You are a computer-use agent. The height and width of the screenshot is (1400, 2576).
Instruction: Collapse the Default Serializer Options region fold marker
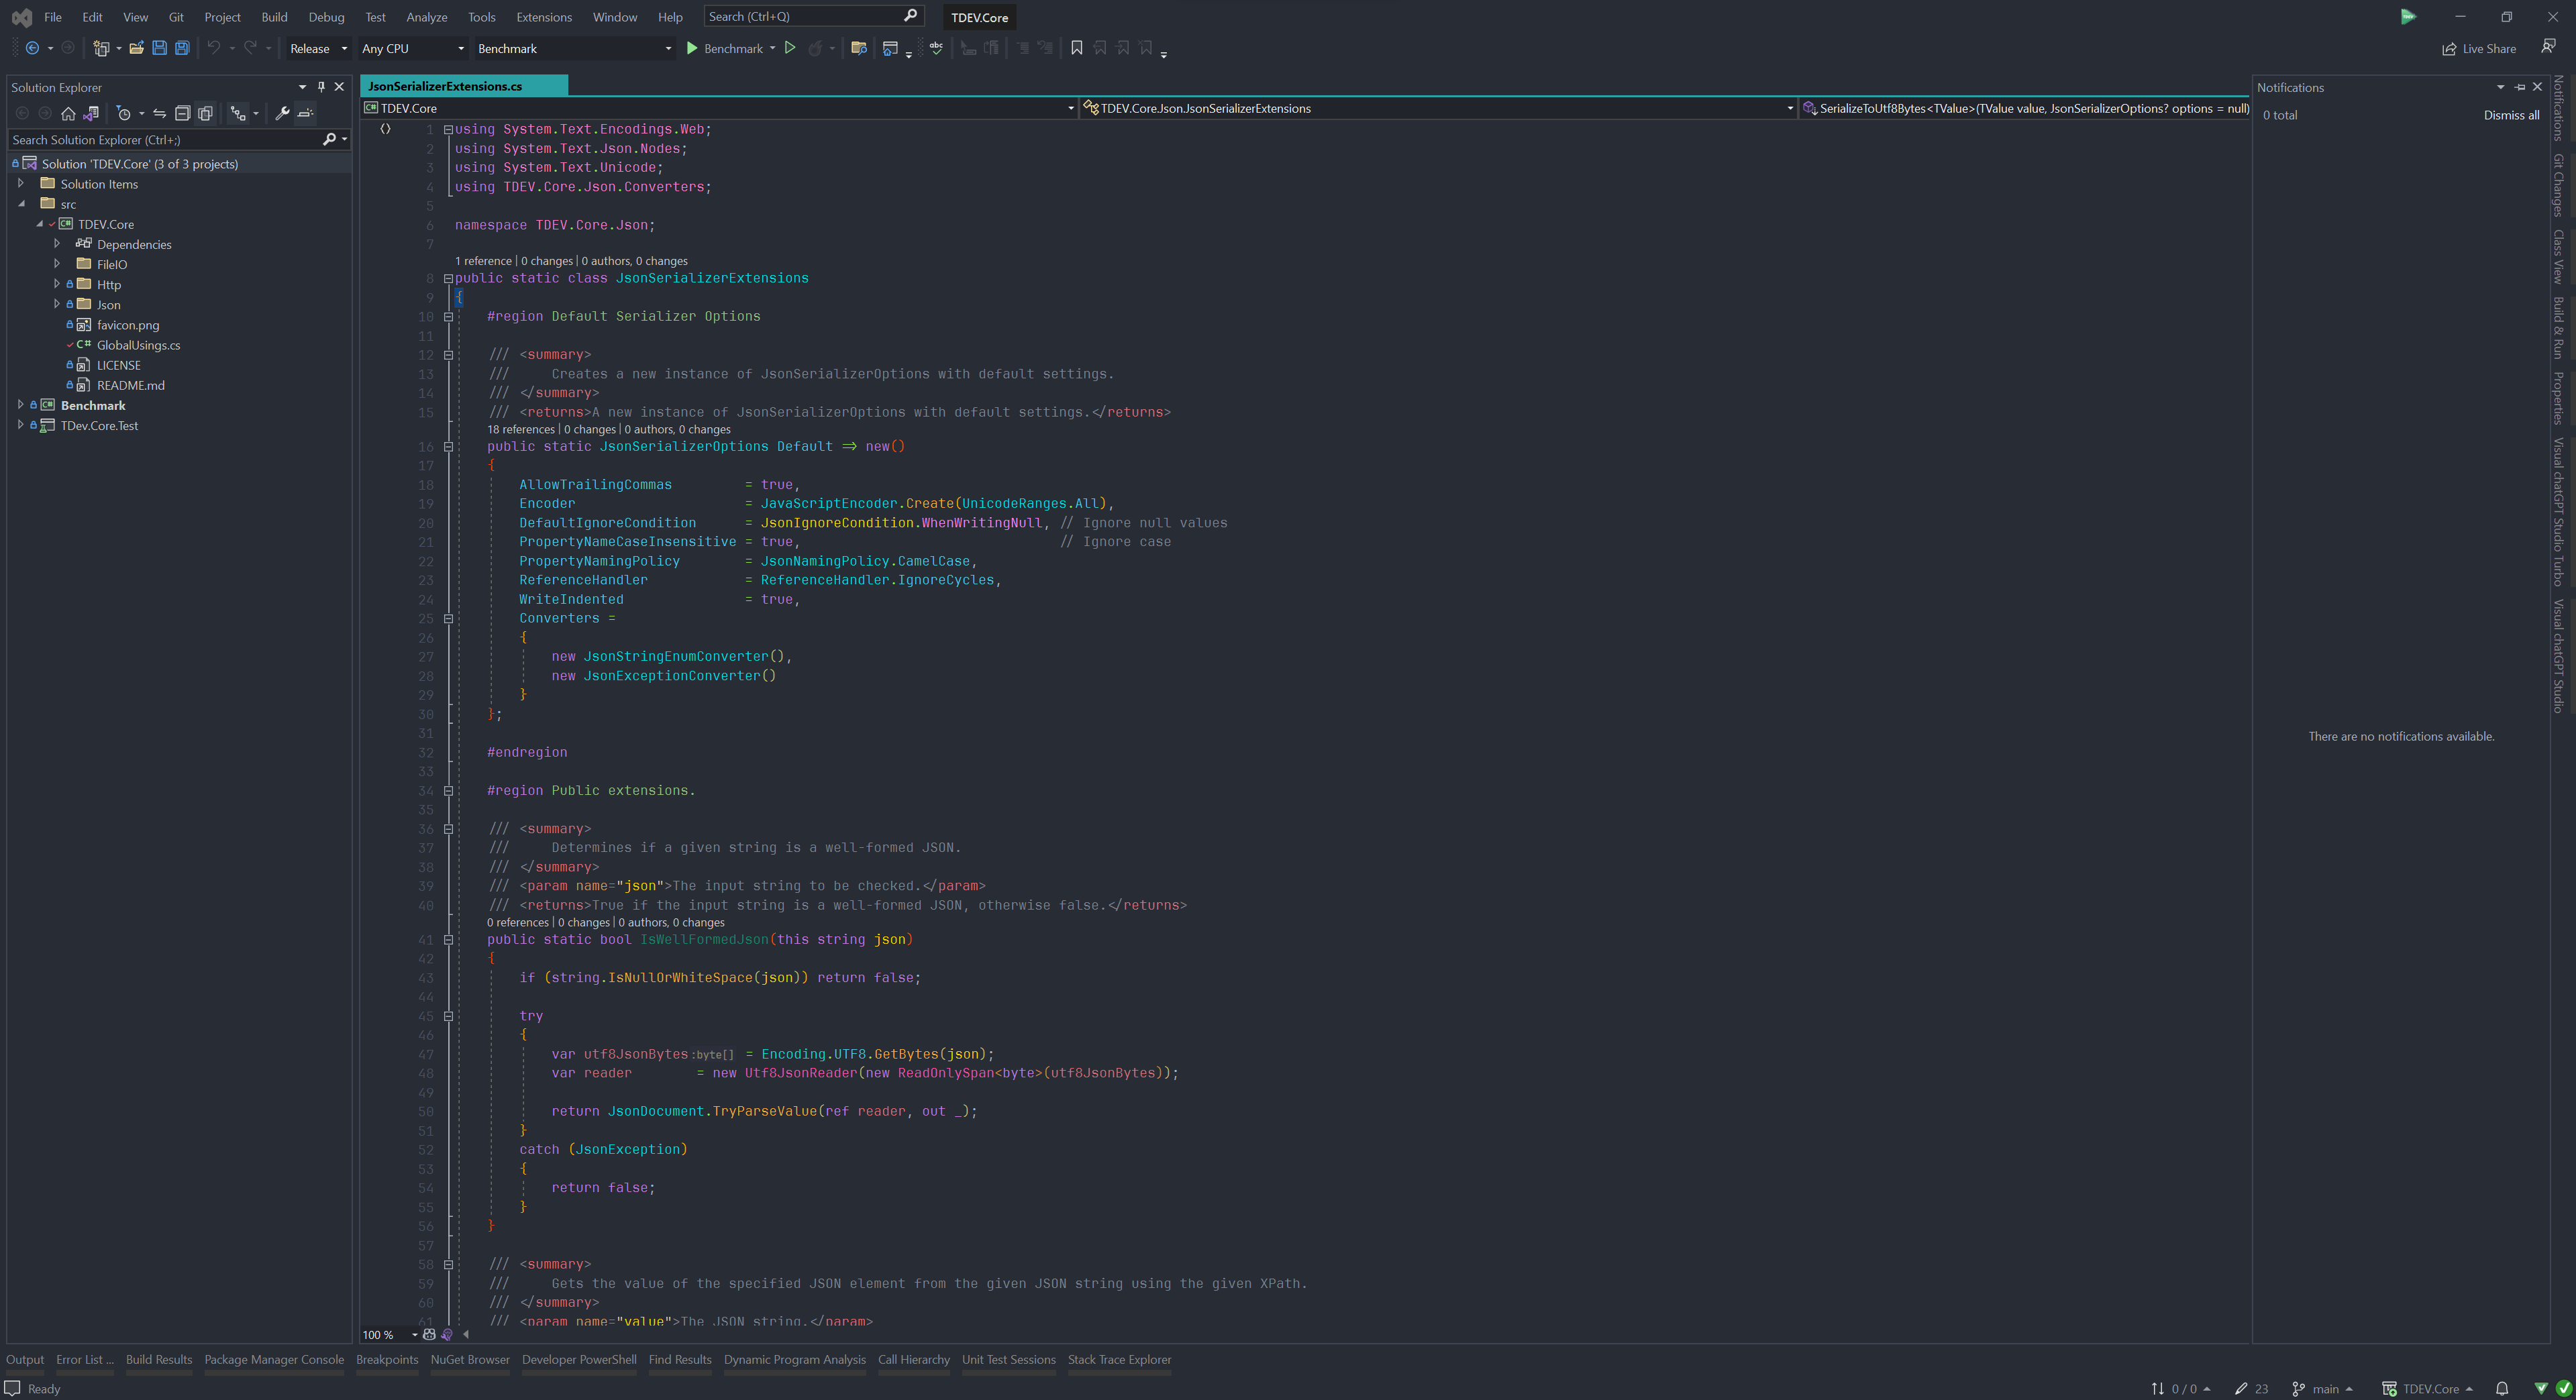coord(448,317)
